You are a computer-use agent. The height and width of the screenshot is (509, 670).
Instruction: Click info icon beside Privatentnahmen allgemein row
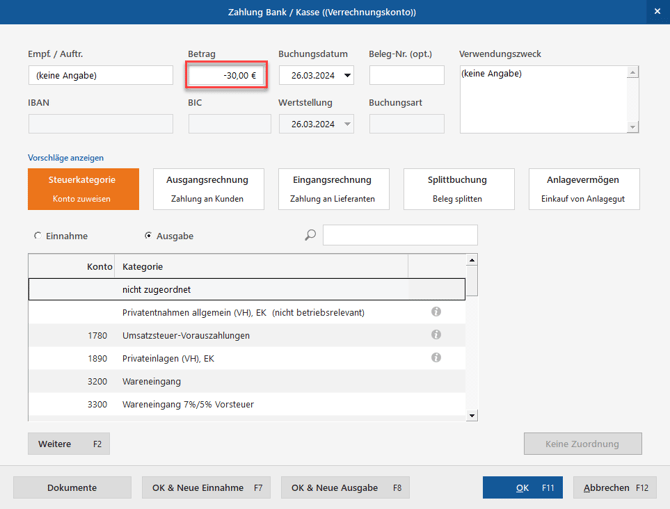(x=436, y=312)
